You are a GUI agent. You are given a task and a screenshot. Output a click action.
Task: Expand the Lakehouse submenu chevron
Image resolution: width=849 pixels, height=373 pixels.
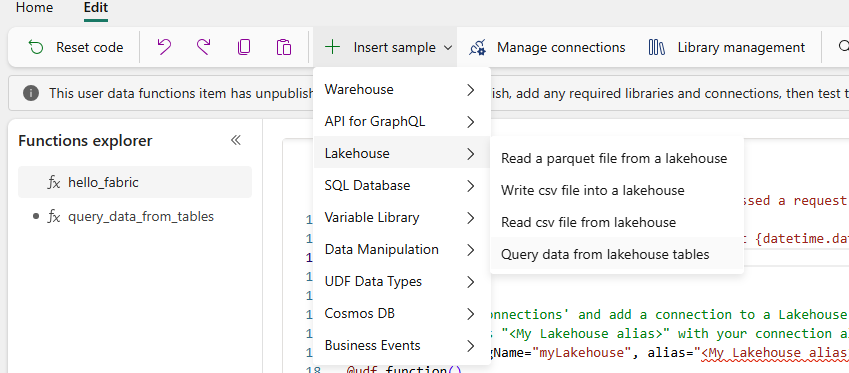(x=470, y=154)
